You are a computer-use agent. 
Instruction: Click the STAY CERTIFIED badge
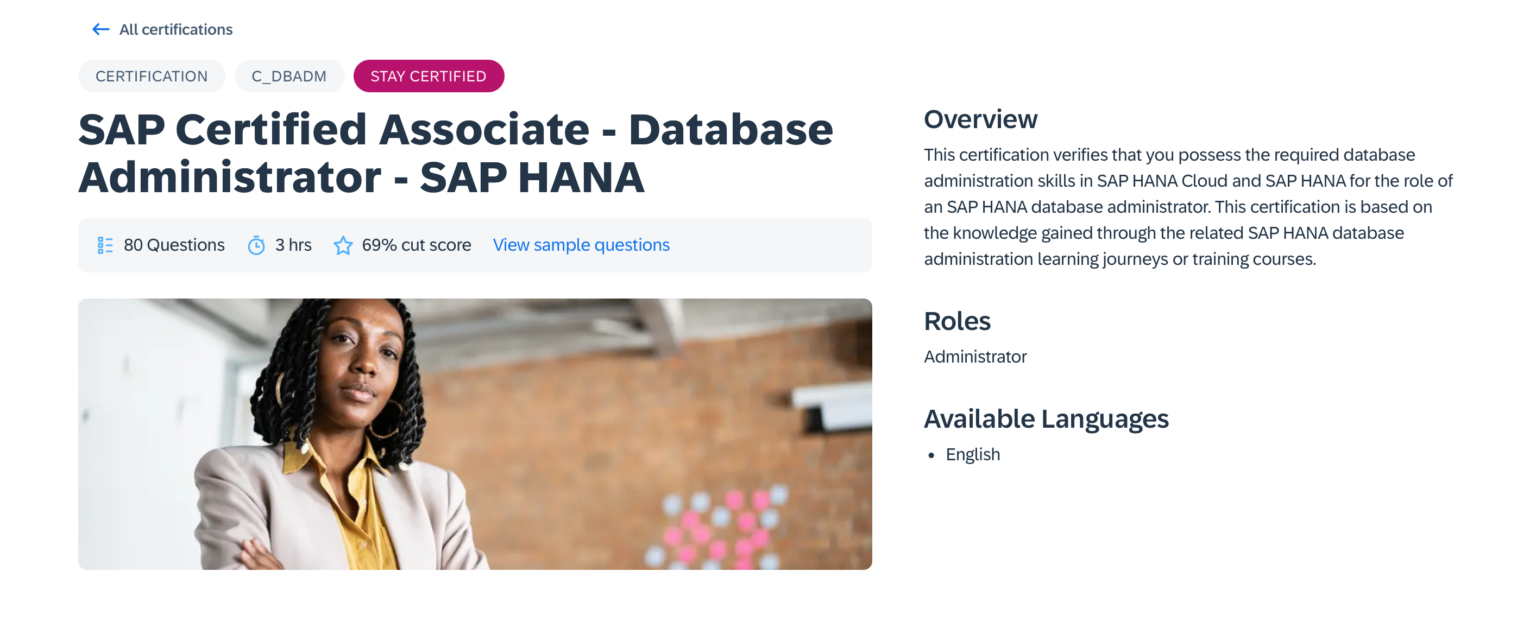tap(428, 76)
